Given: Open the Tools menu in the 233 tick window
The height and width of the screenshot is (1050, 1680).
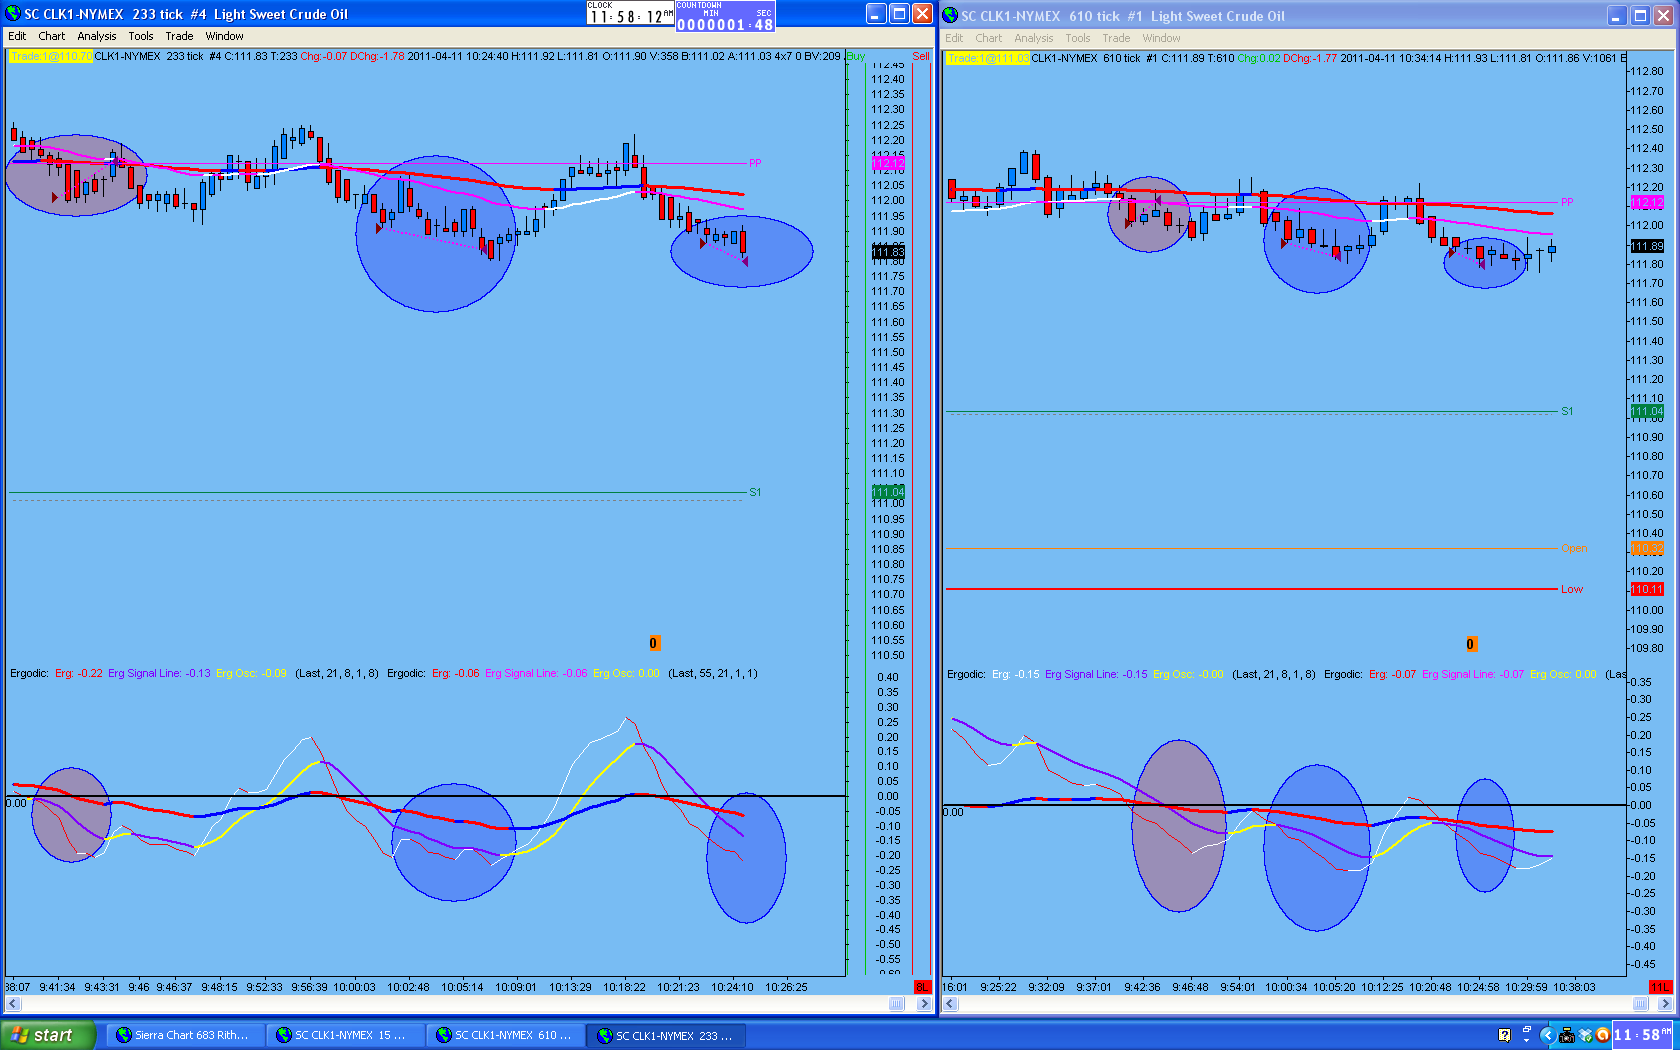Looking at the screenshot, I should point(141,36).
